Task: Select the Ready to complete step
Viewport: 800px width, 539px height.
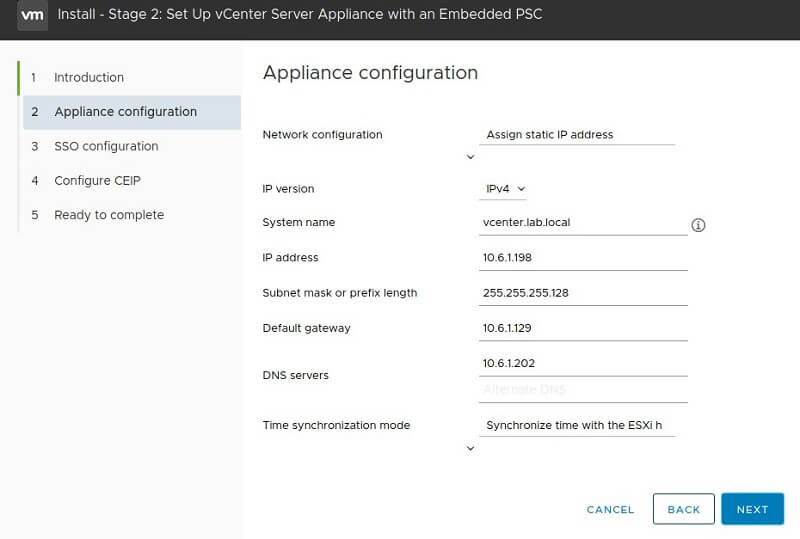Action: point(108,215)
